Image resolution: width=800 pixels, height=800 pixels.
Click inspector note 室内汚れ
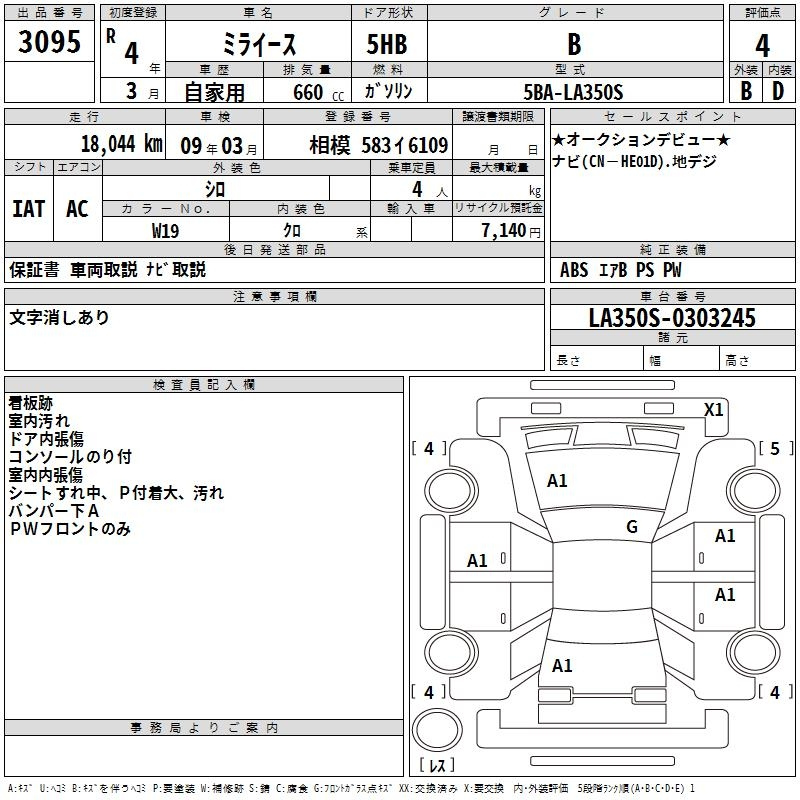click(39, 421)
